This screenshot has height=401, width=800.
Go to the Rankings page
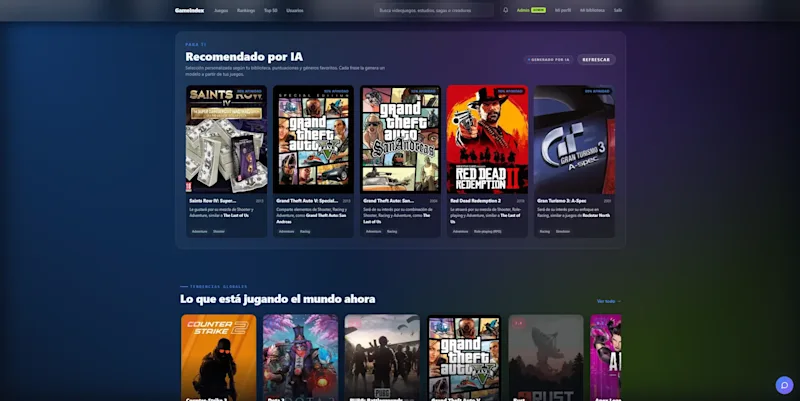pyautogui.click(x=246, y=10)
